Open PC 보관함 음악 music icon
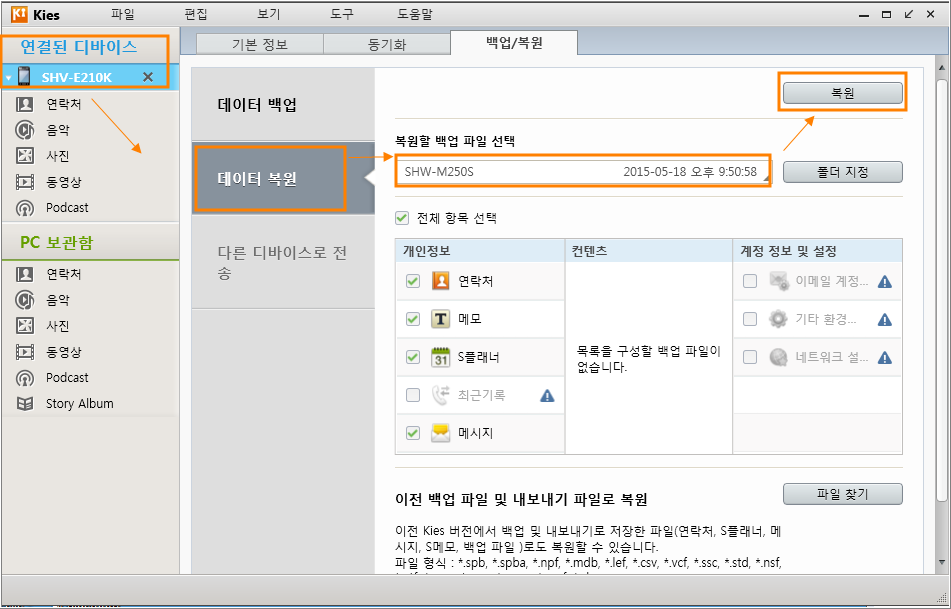Image resolution: width=951 pixels, height=609 pixels. point(25,300)
